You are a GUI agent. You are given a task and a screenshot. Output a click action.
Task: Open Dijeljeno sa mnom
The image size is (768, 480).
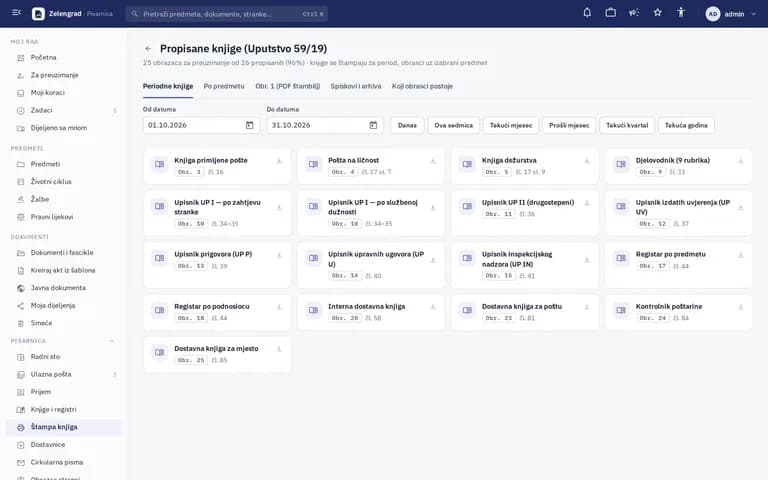[64, 128]
